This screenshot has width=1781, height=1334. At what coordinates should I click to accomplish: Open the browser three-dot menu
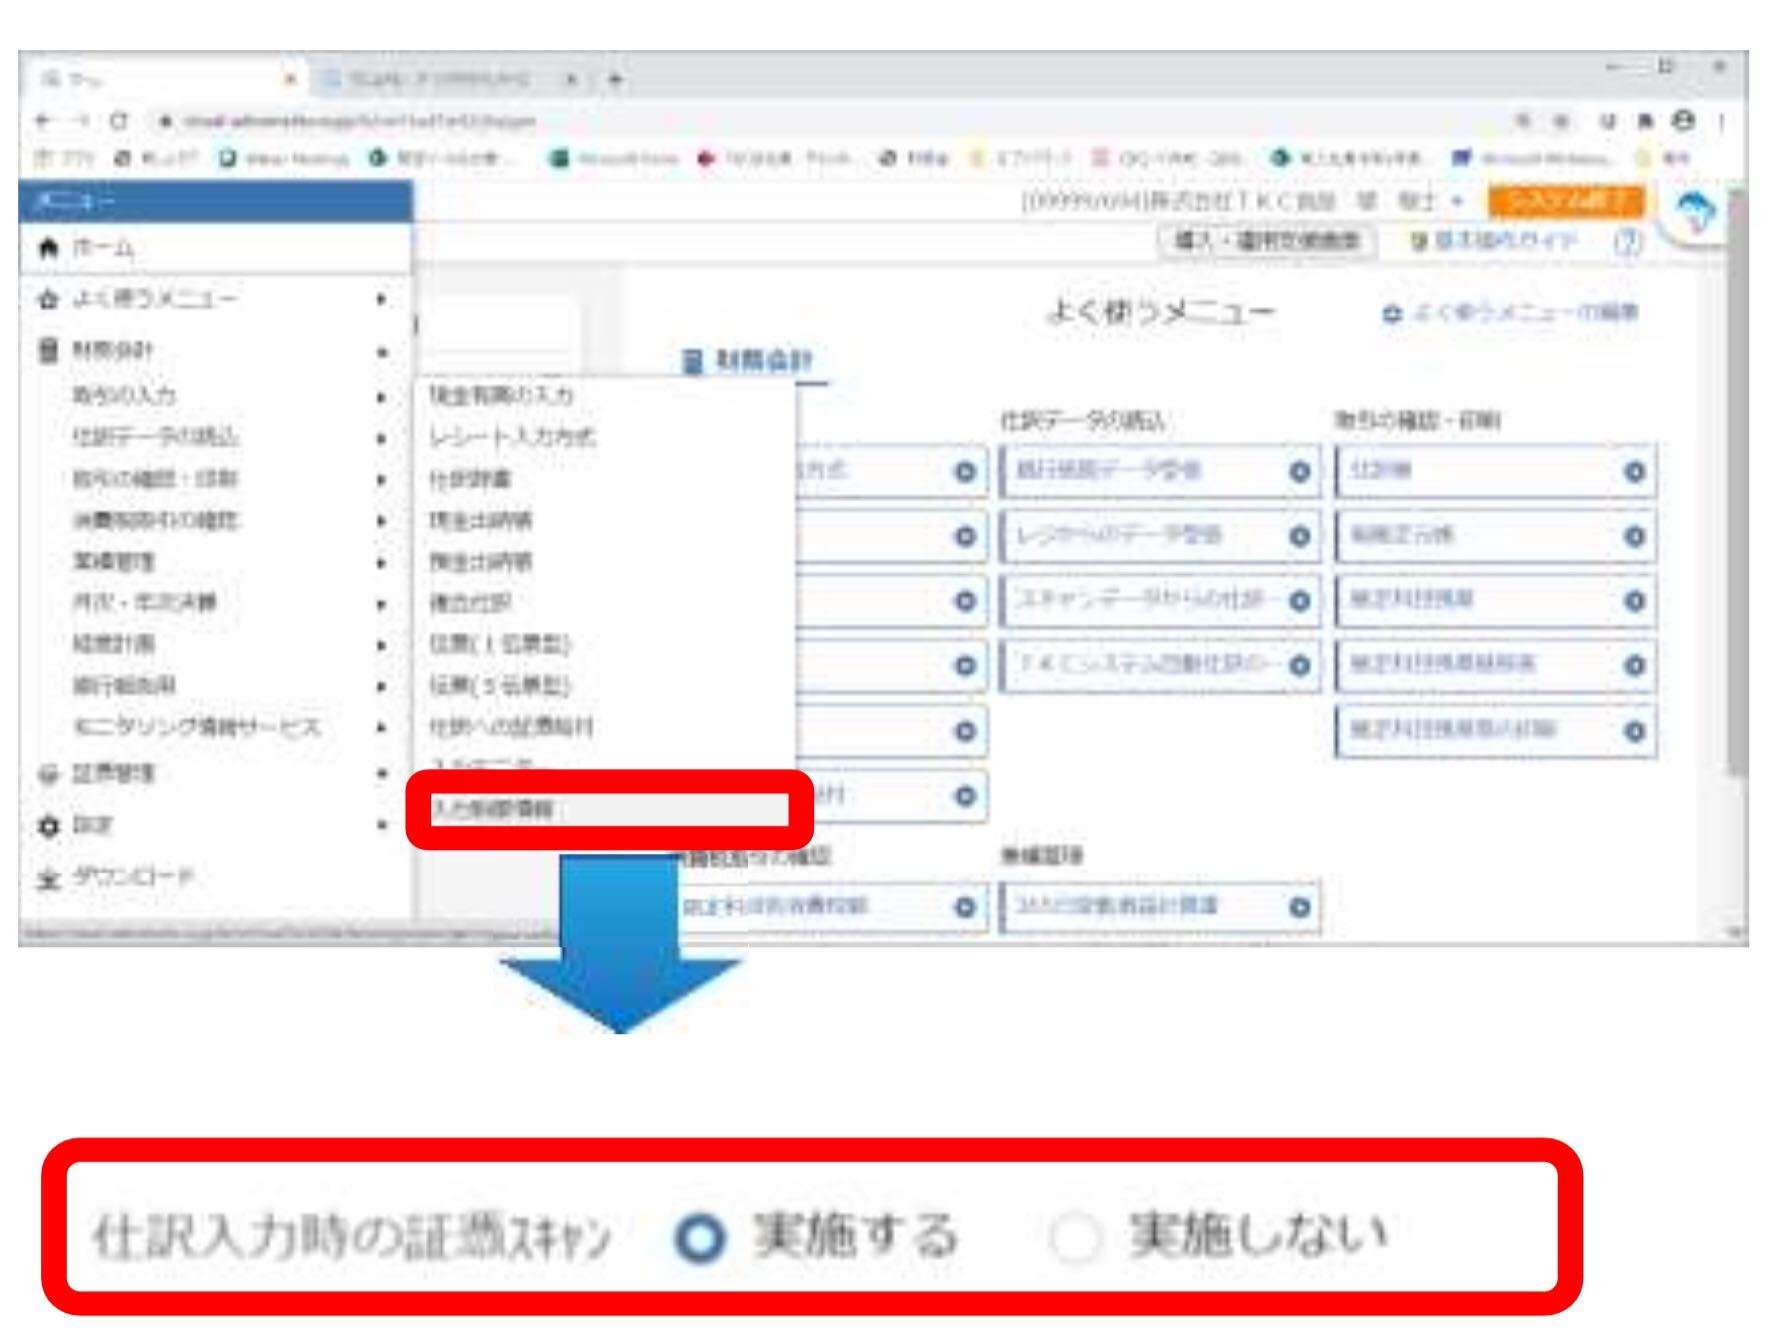(x=1722, y=121)
